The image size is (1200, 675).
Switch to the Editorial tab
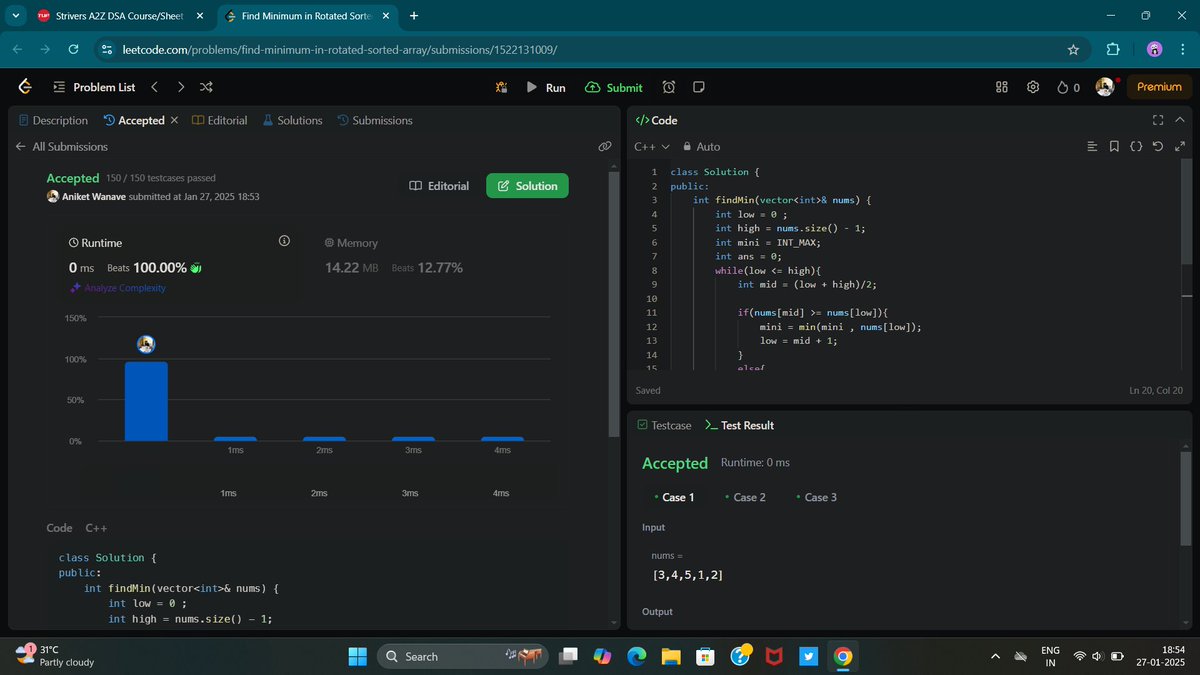coord(219,120)
